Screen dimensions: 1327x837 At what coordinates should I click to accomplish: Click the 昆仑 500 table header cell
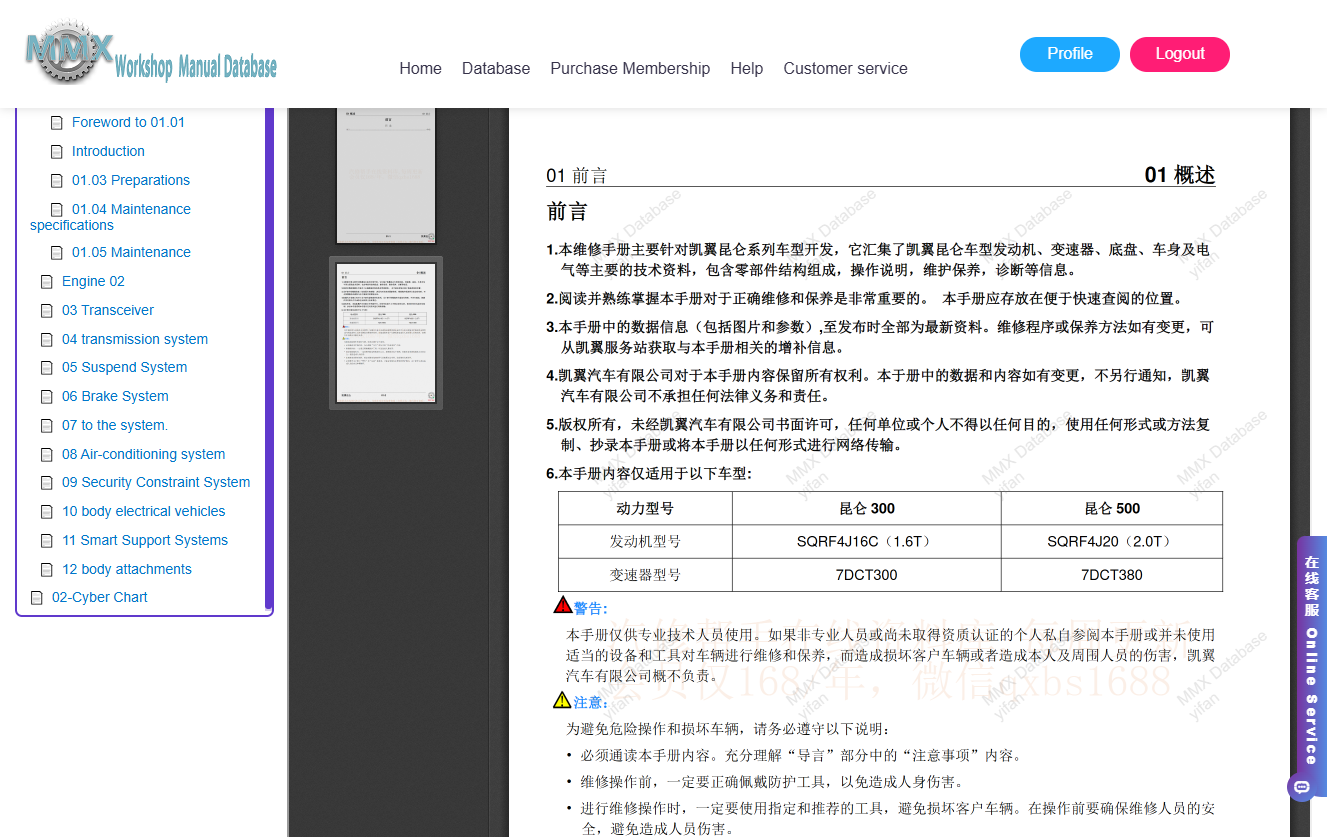point(1112,508)
